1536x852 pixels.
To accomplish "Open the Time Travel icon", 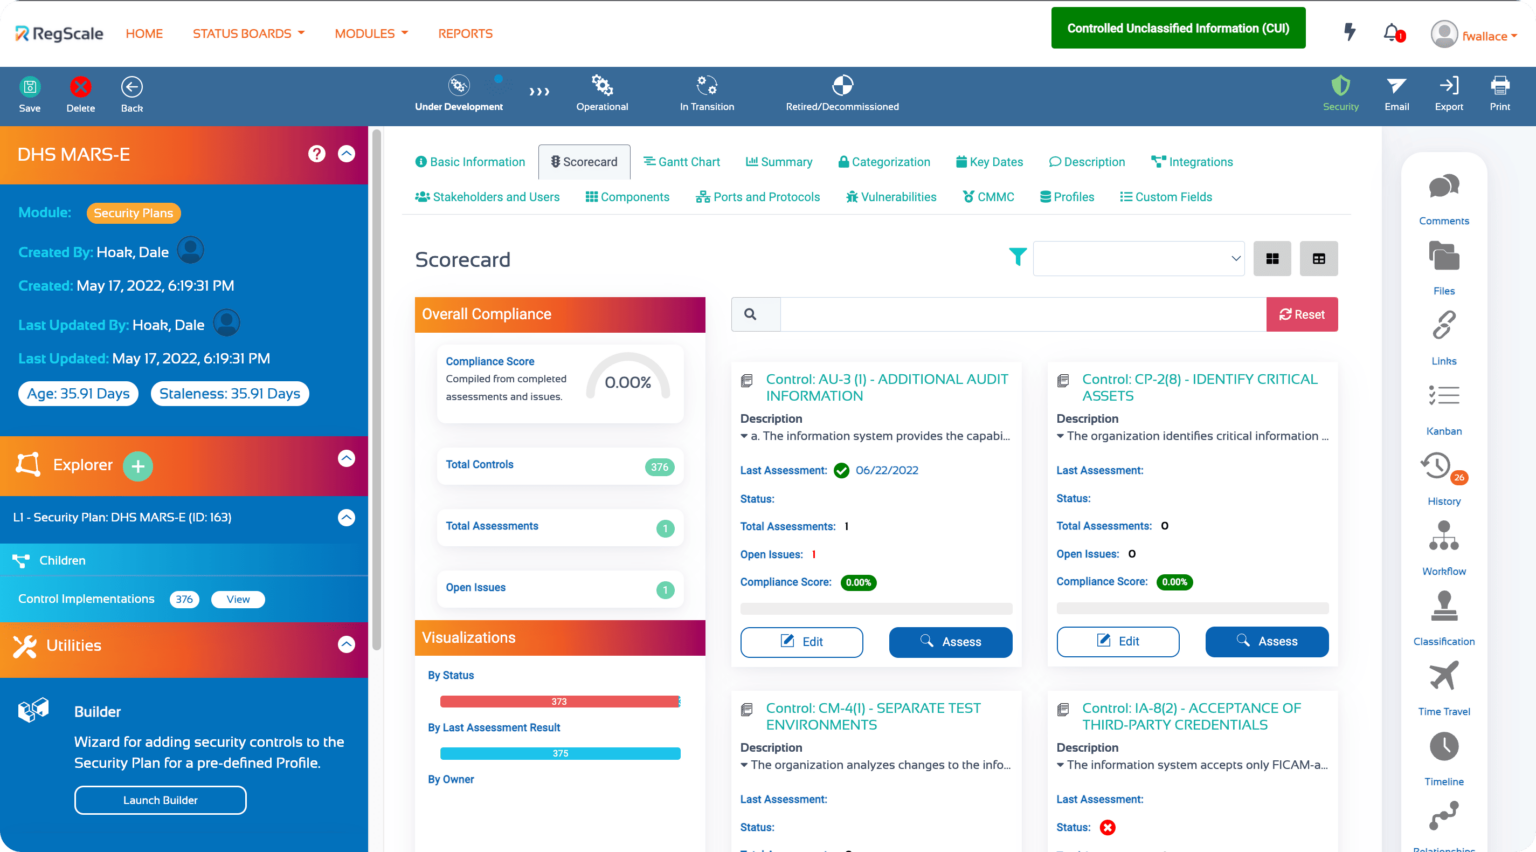I will pyautogui.click(x=1444, y=677).
